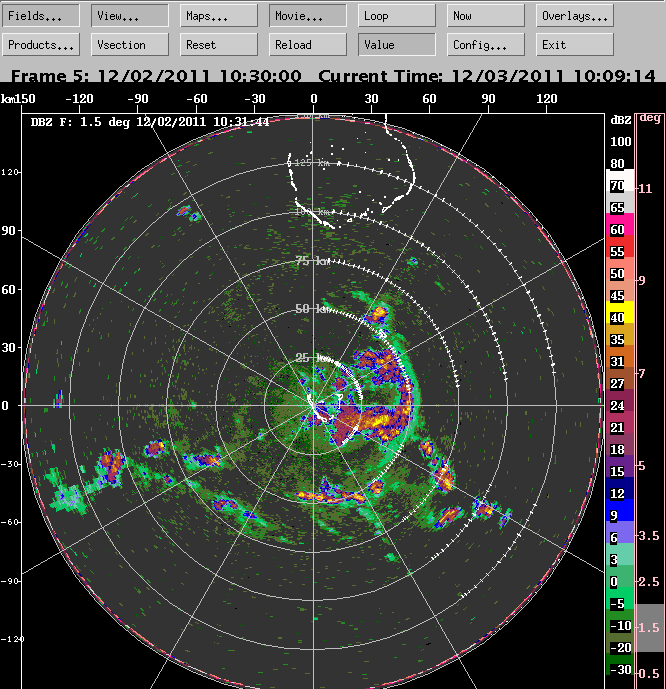Click the 35 dBZ gold color swatch
The image size is (666, 689).
tap(620, 334)
